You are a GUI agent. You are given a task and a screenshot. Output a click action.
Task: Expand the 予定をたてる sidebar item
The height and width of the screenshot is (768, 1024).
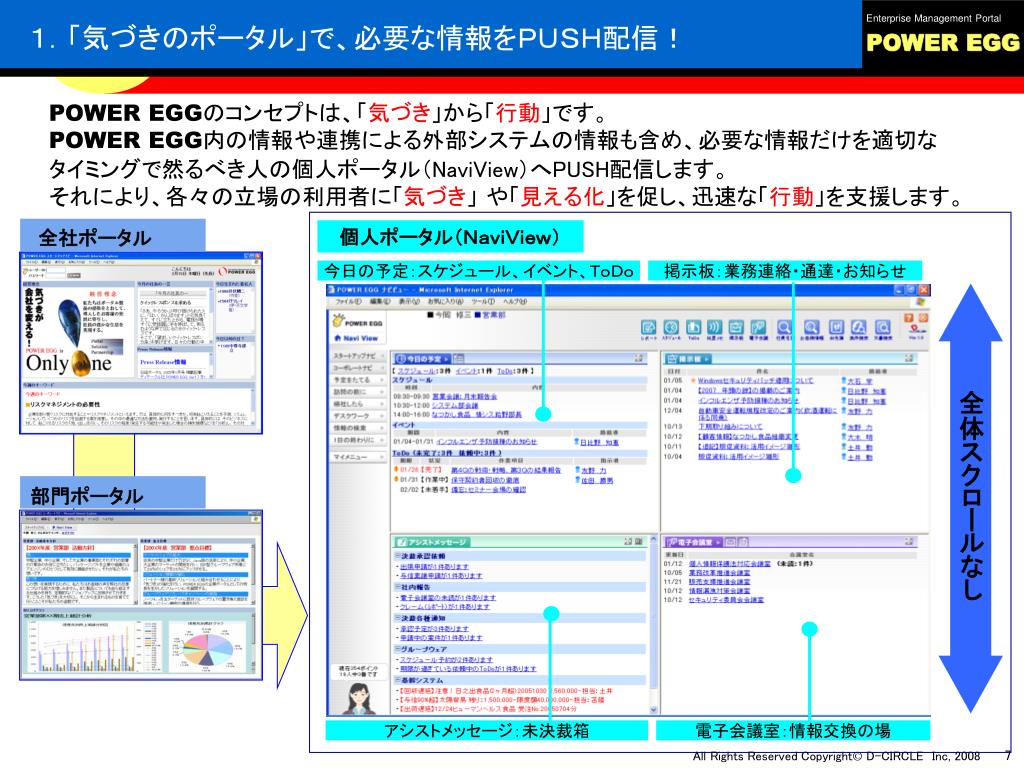[x=359, y=379]
